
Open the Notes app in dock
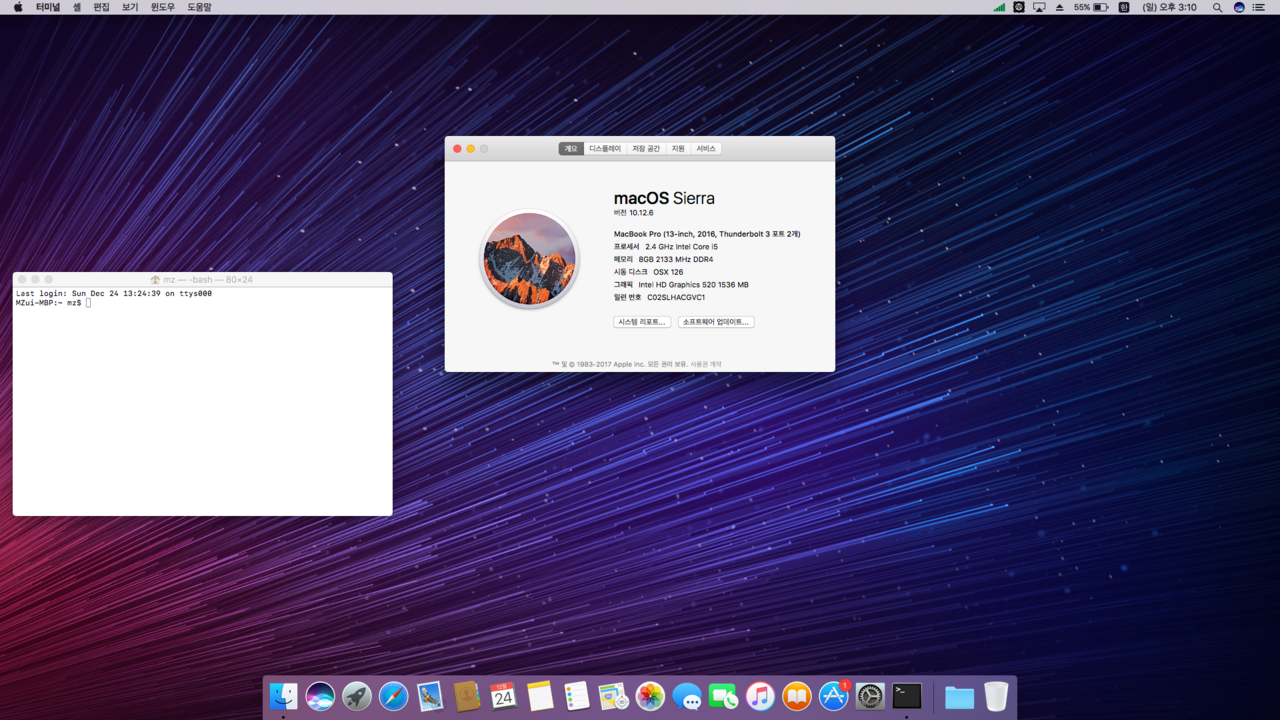(x=540, y=696)
